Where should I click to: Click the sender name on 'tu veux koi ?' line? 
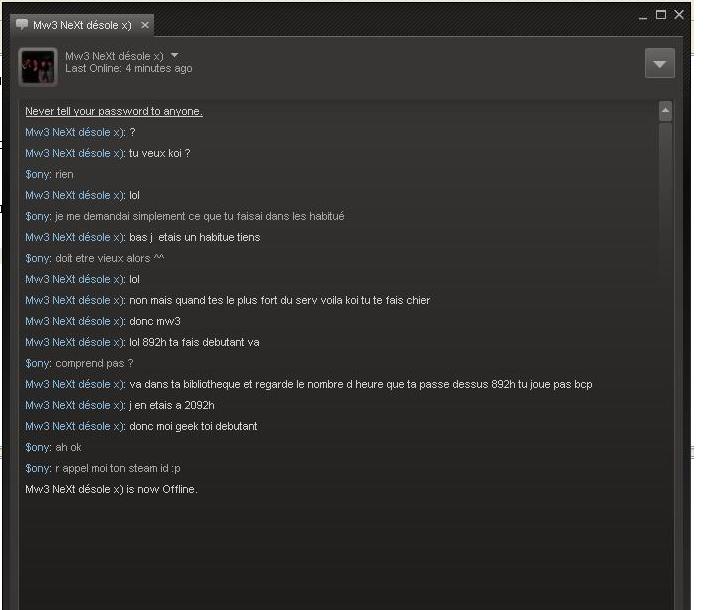[x=75, y=153]
